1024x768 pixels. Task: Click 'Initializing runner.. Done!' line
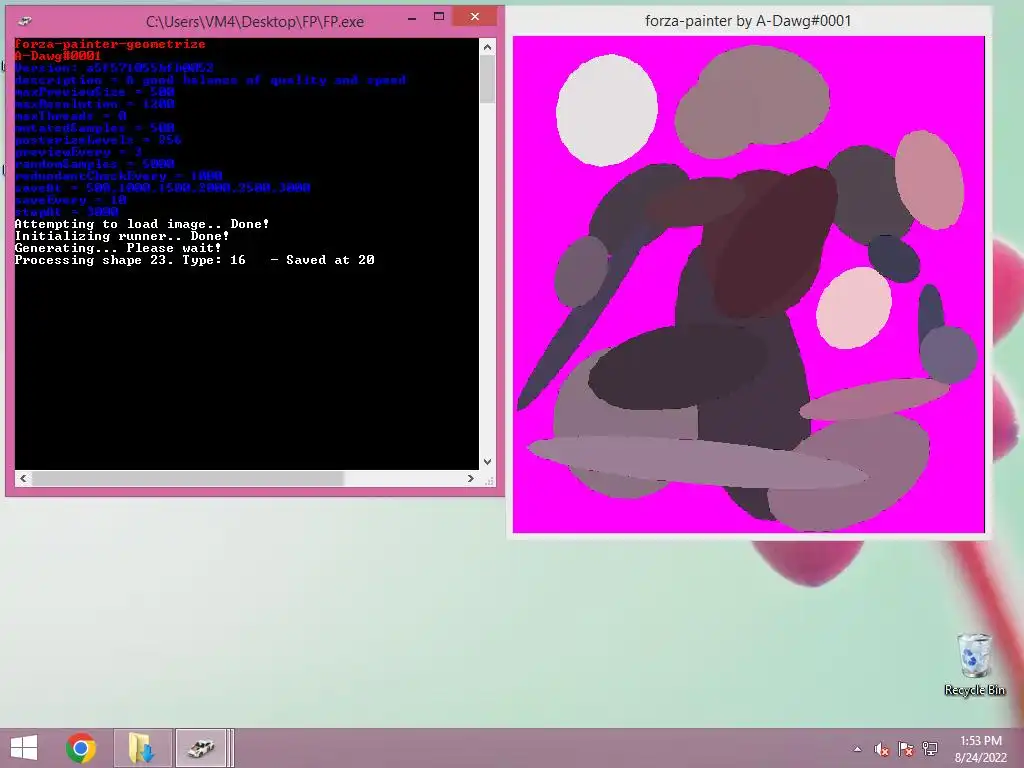point(122,236)
